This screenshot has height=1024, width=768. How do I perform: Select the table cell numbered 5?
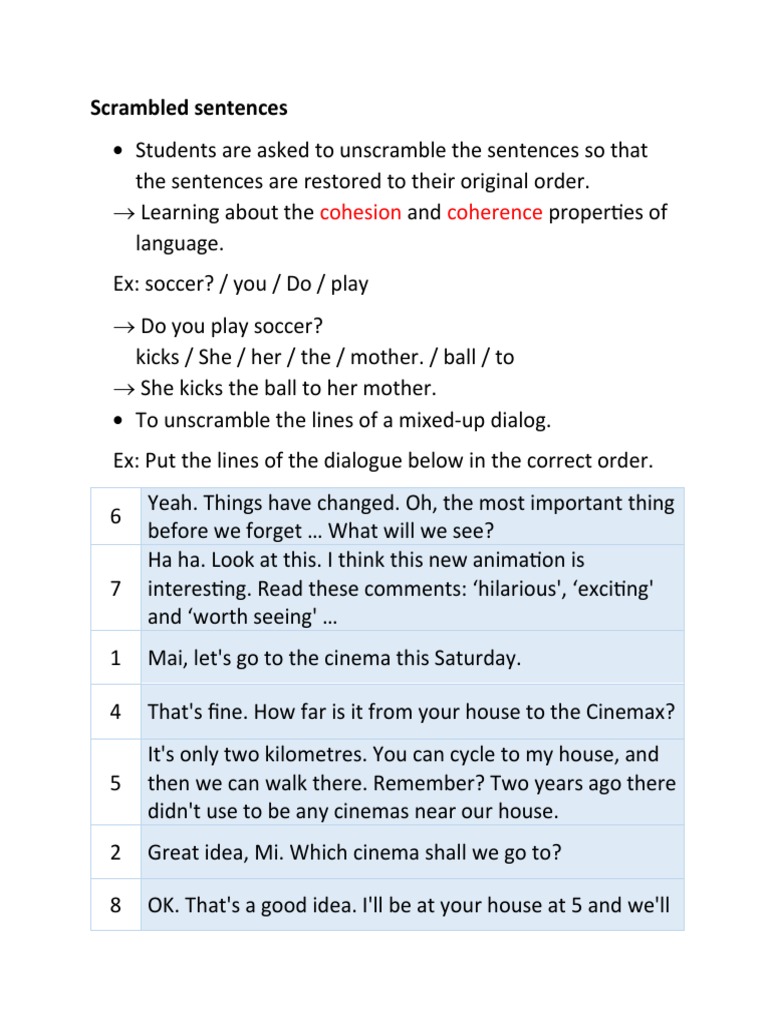tap(115, 783)
